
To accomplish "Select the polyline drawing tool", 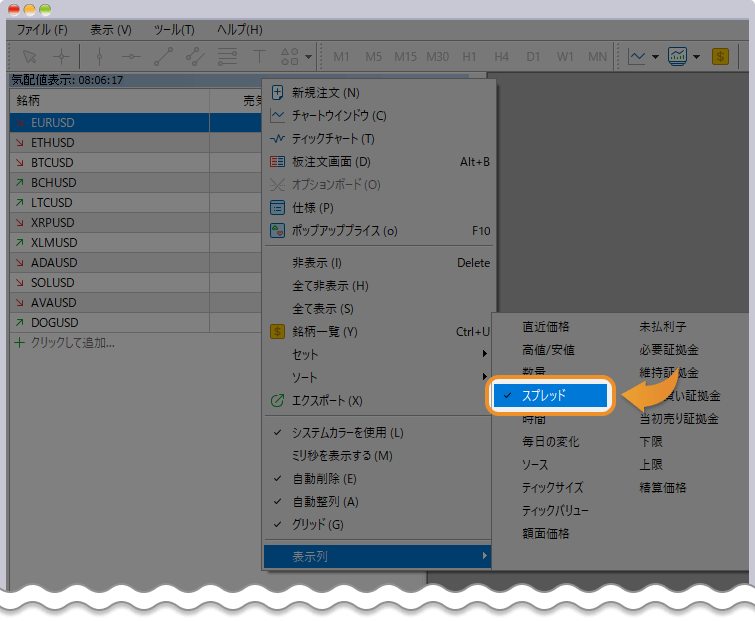I will coord(195,56).
